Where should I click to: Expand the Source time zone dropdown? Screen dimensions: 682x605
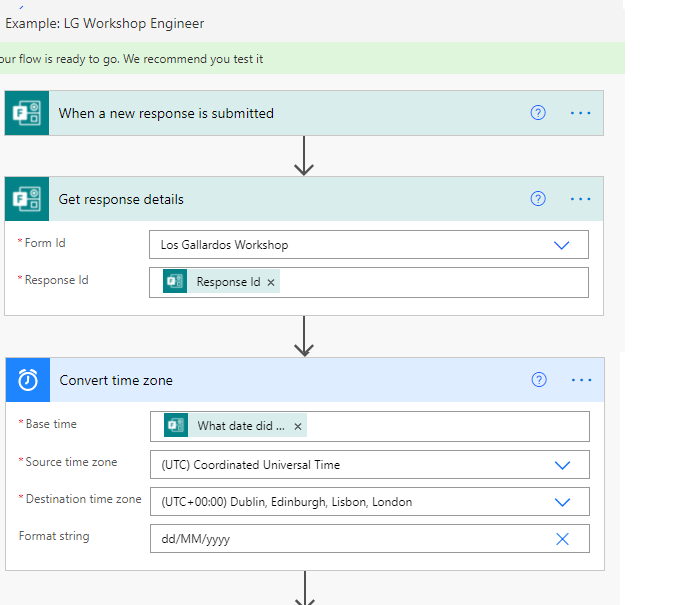point(562,465)
